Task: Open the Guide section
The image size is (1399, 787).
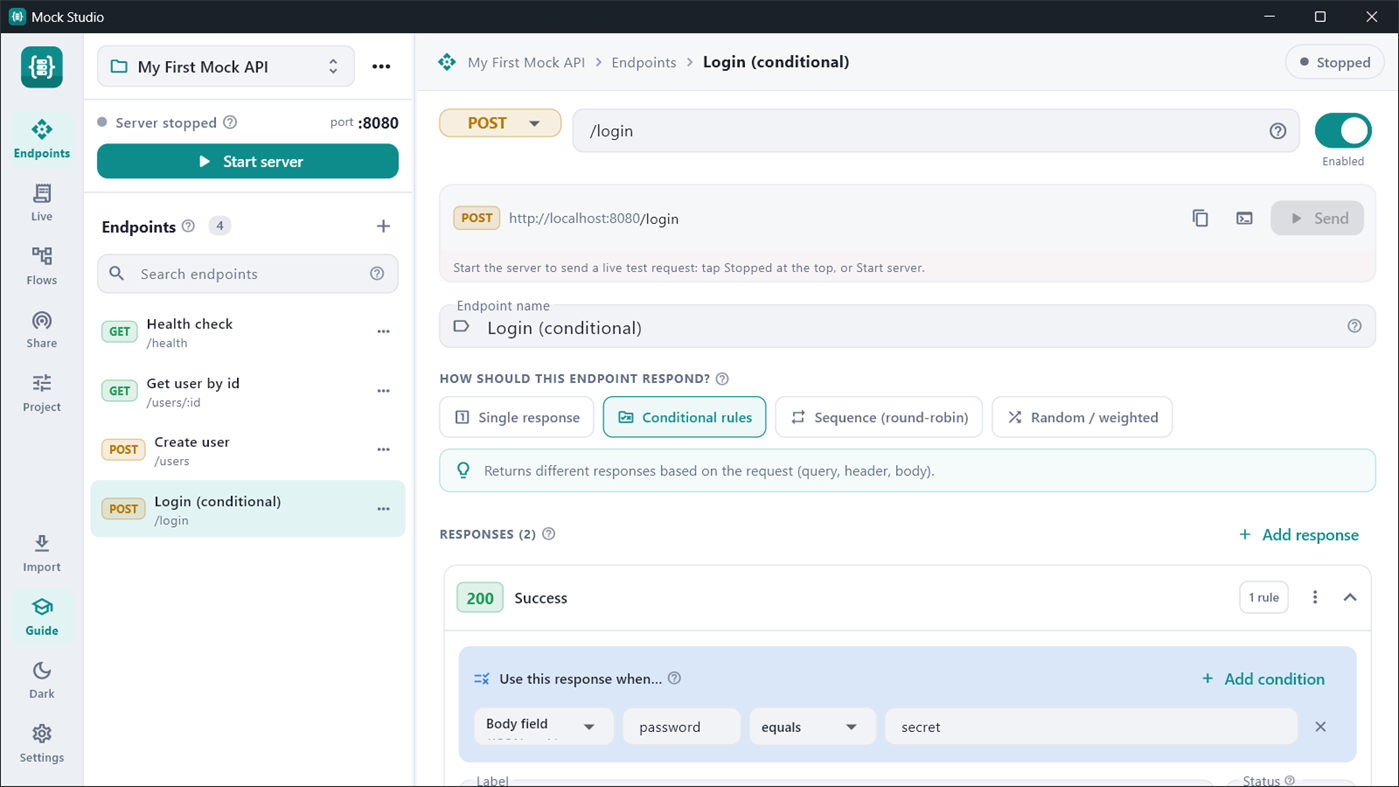Action: tap(42, 616)
